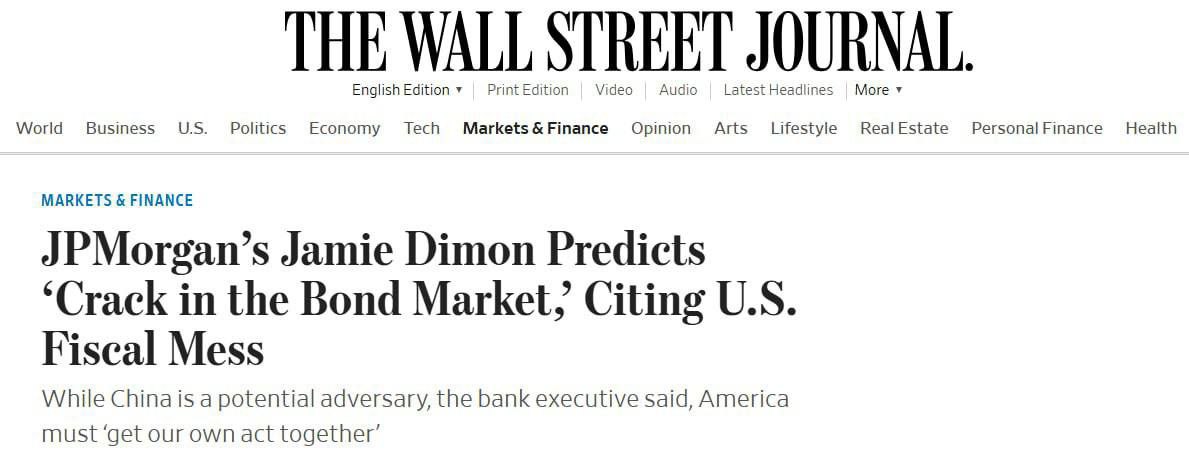Screen dimensions: 1189x473
Task: Select the Tech menu item
Action: tap(421, 128)
